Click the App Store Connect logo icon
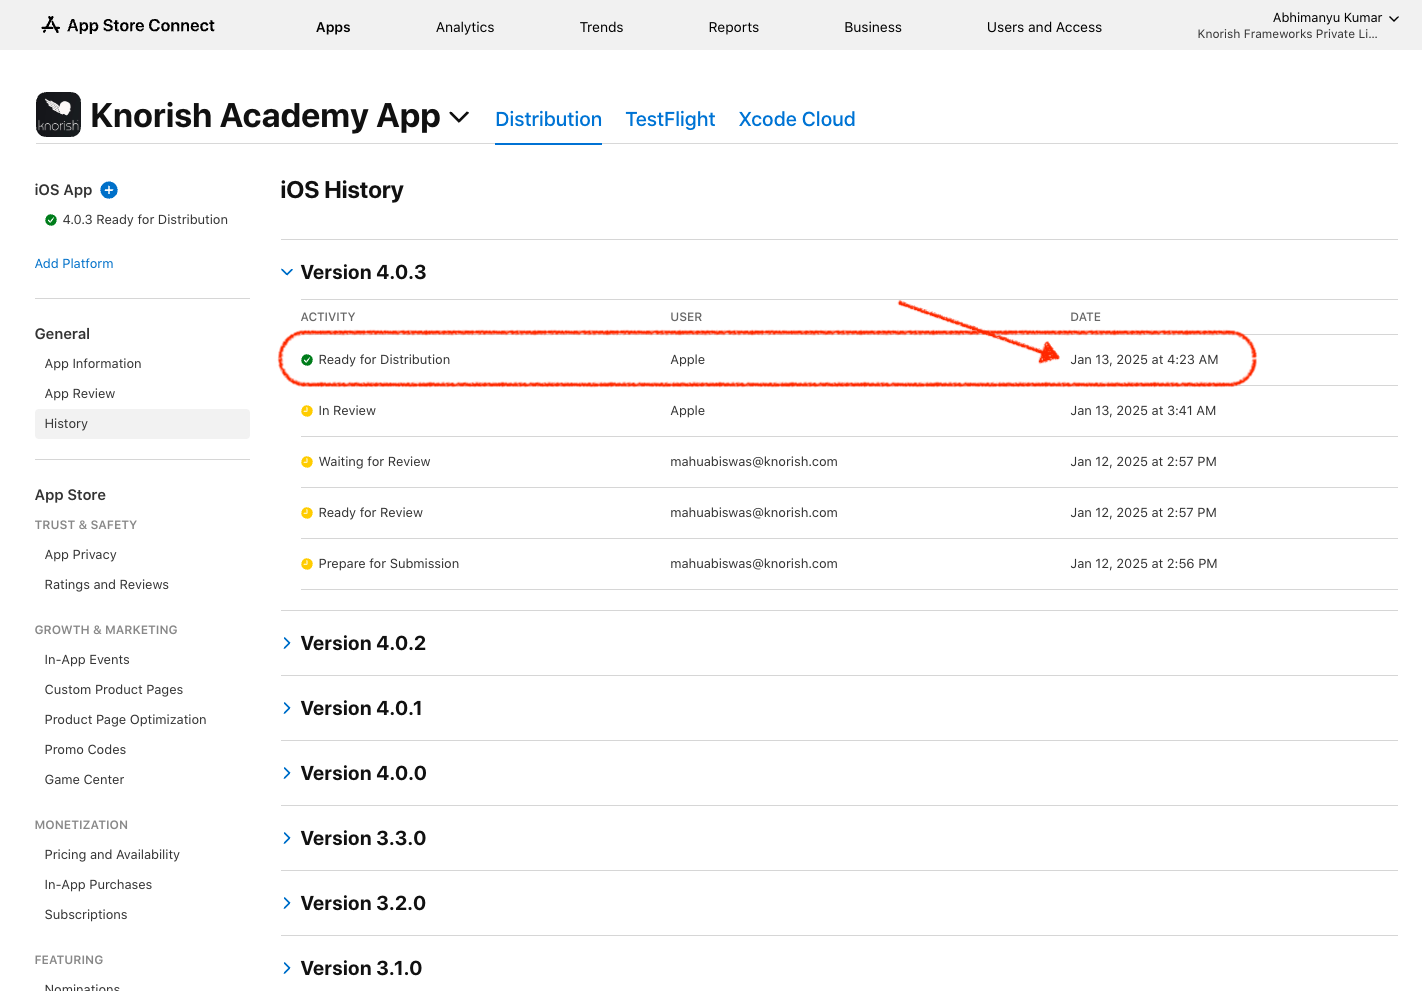Image resolution: width=1422 pixels, height=991 pixels. pos(51,25)
